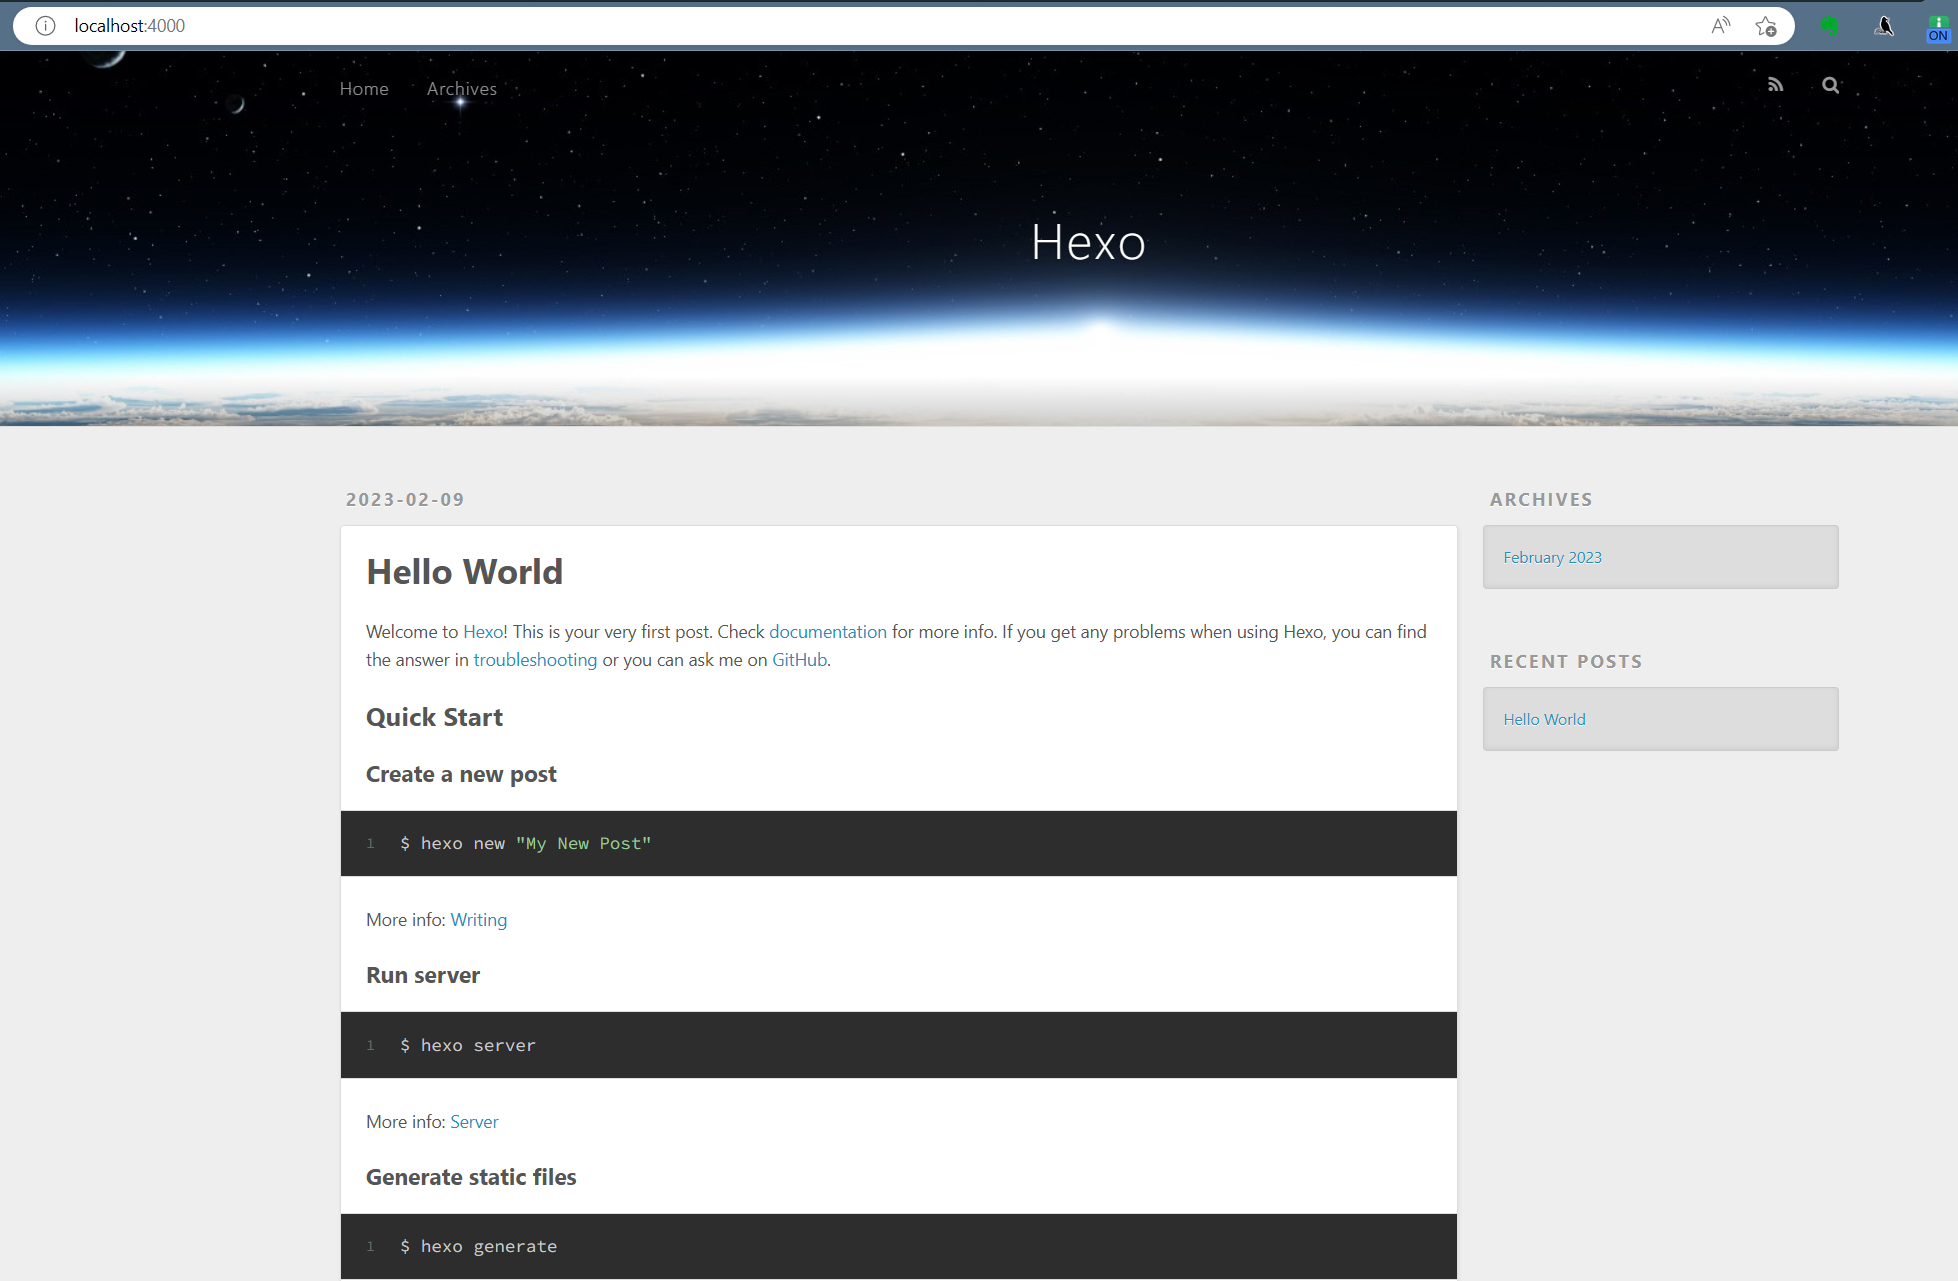The height and width of the screenshot is (1281, 1958).
Task: Visit the GitHub link in the post
Action: click(x=799, y=660)
